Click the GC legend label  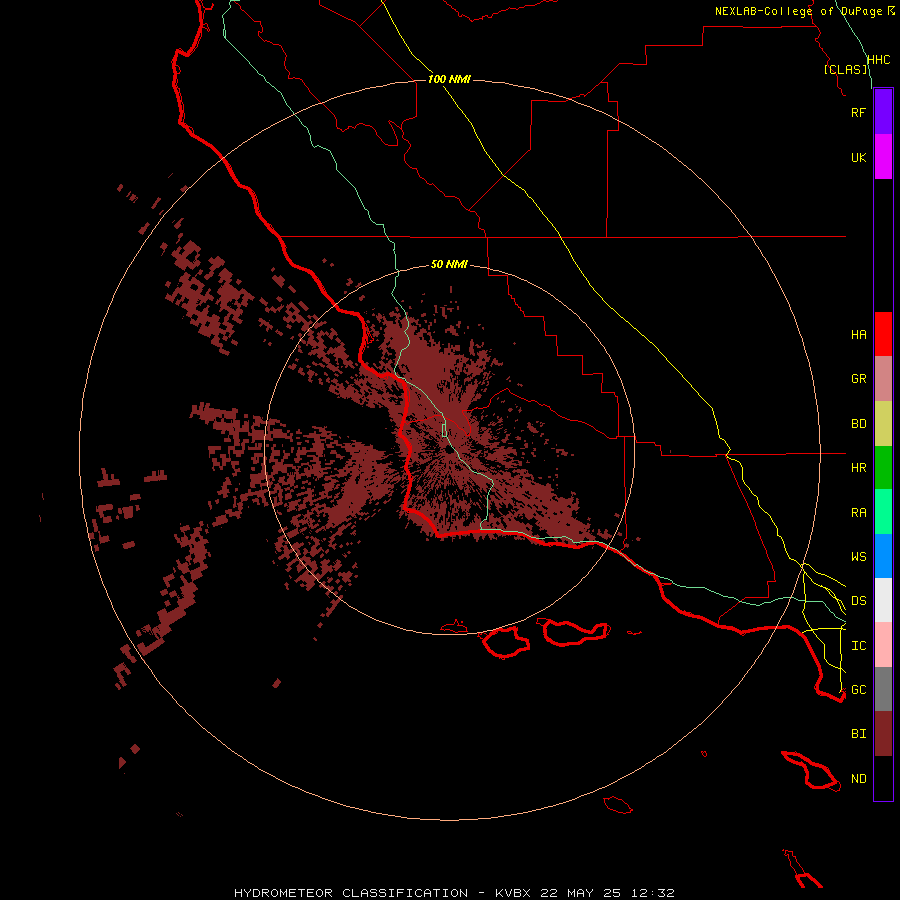tap(858, 690)
